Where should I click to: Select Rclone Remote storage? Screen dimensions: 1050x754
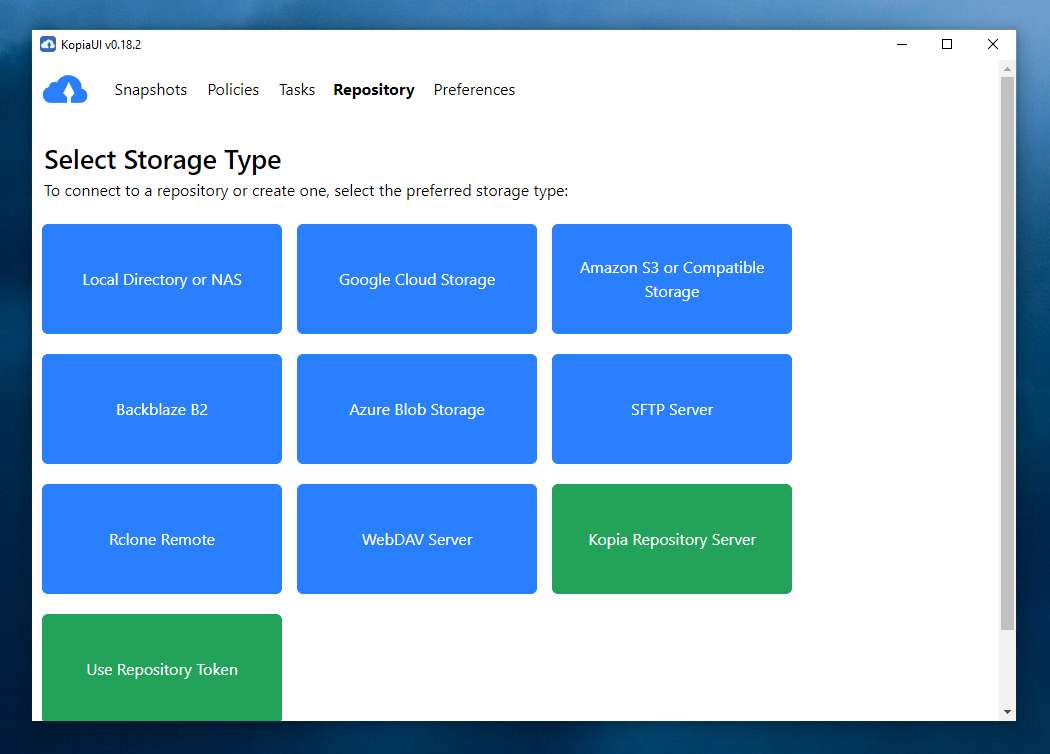[x=162, y=539]
